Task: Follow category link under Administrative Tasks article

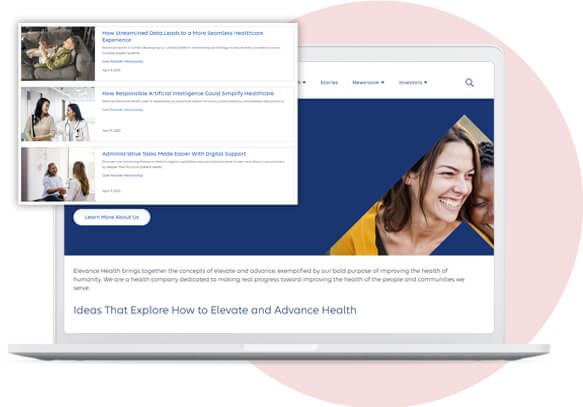Action: pyautogui.click(x=122, y=175)
